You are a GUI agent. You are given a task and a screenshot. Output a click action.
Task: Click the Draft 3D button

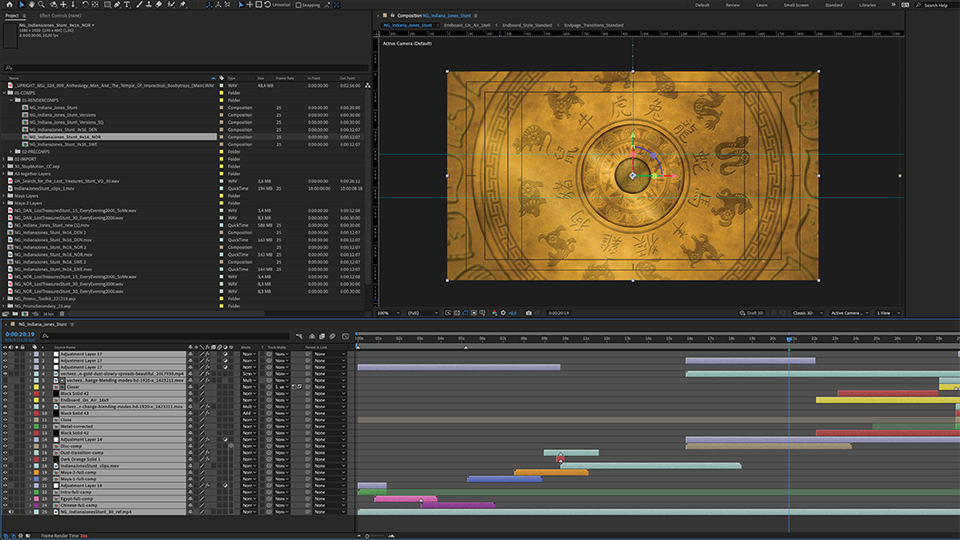pyautogui.click(x=750, y=313)
